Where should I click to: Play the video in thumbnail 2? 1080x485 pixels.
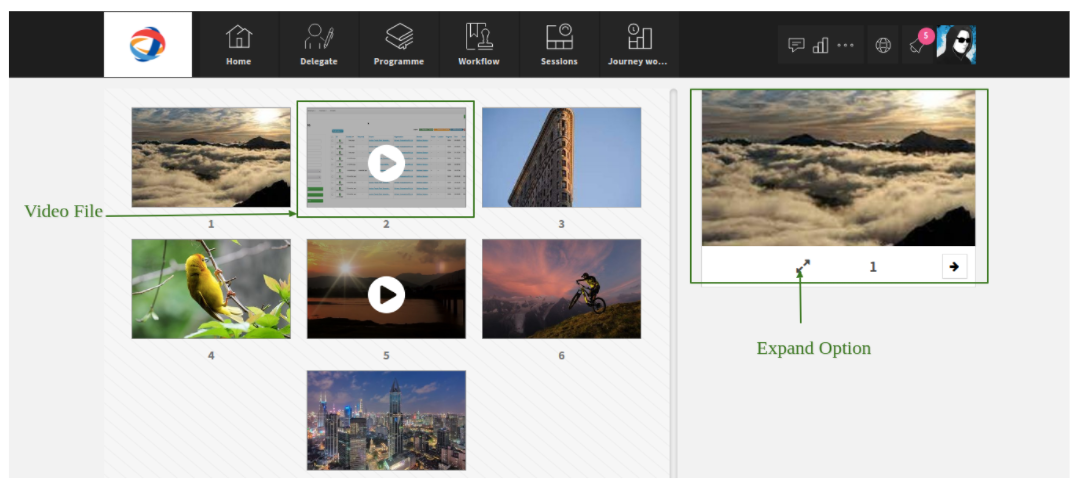(x=386, y=164)
